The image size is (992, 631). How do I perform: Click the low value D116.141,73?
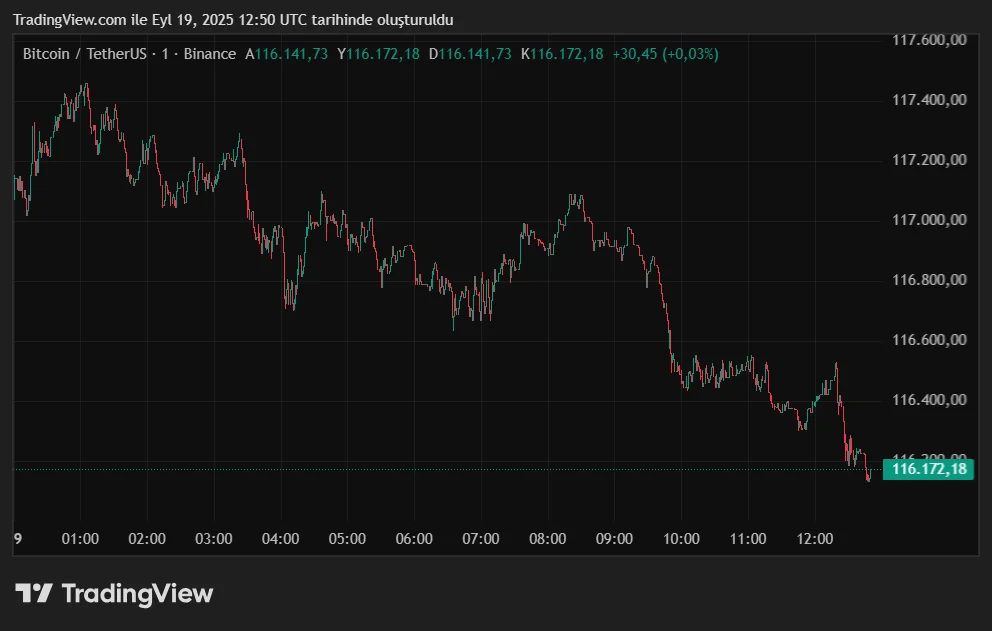(470, 54)
